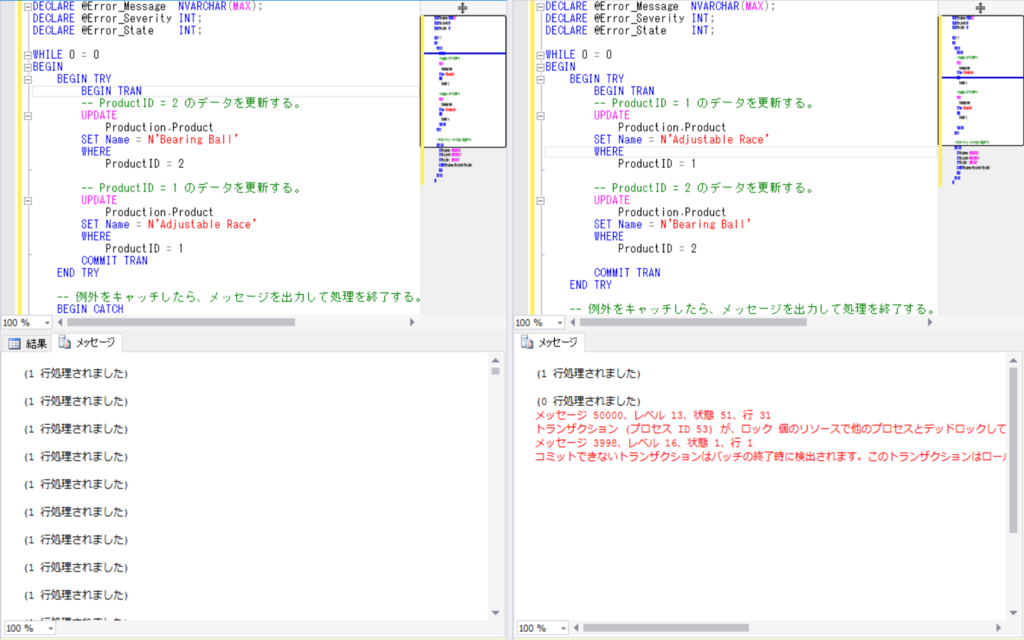Click the split handle icon above the left minimap
Viewport: 1024px width, 640px height.
tap(463, 8)
